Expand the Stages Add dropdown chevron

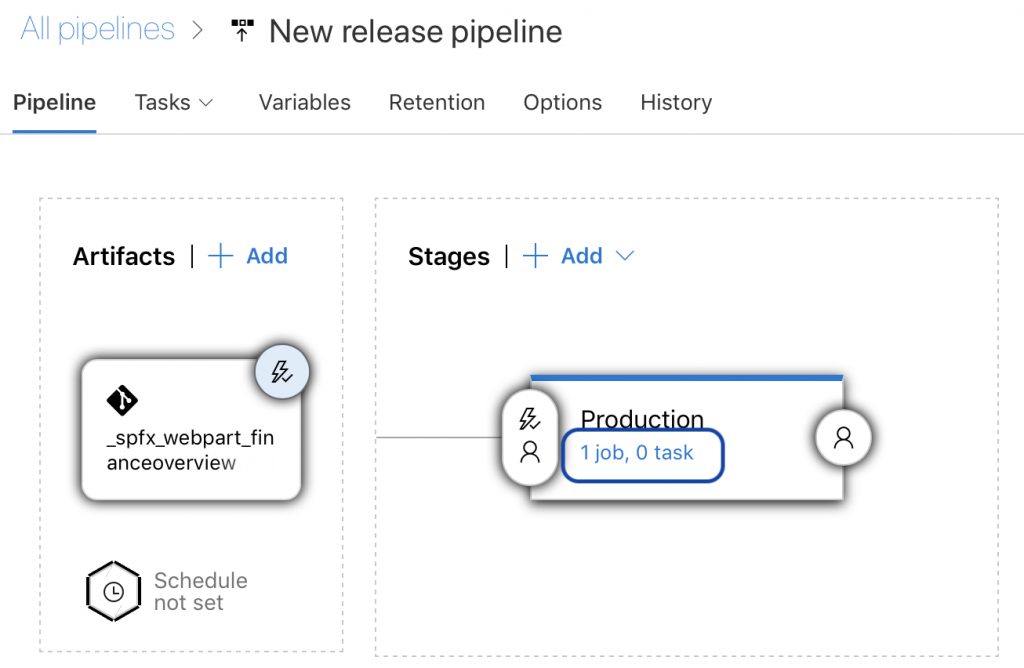pos(625,257)
